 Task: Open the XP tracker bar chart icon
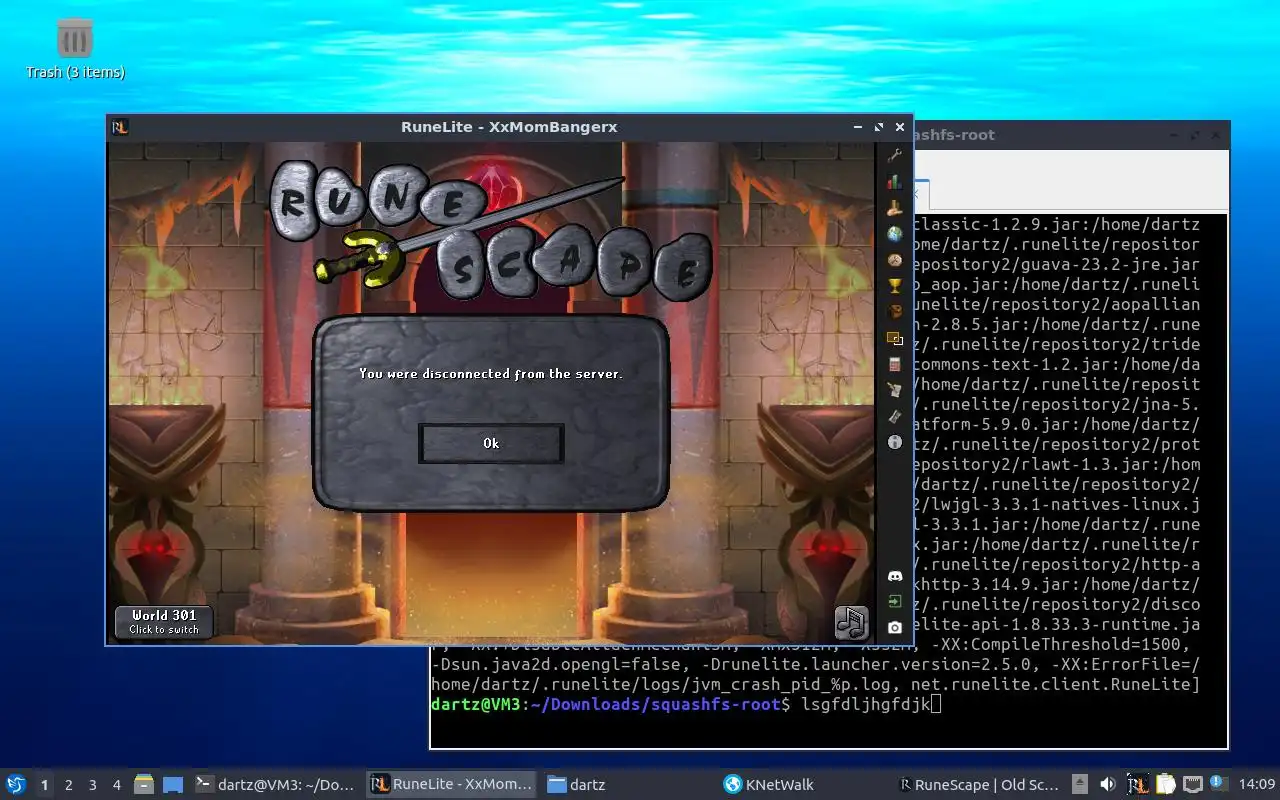pyautogui.click(x=895, y=182)
